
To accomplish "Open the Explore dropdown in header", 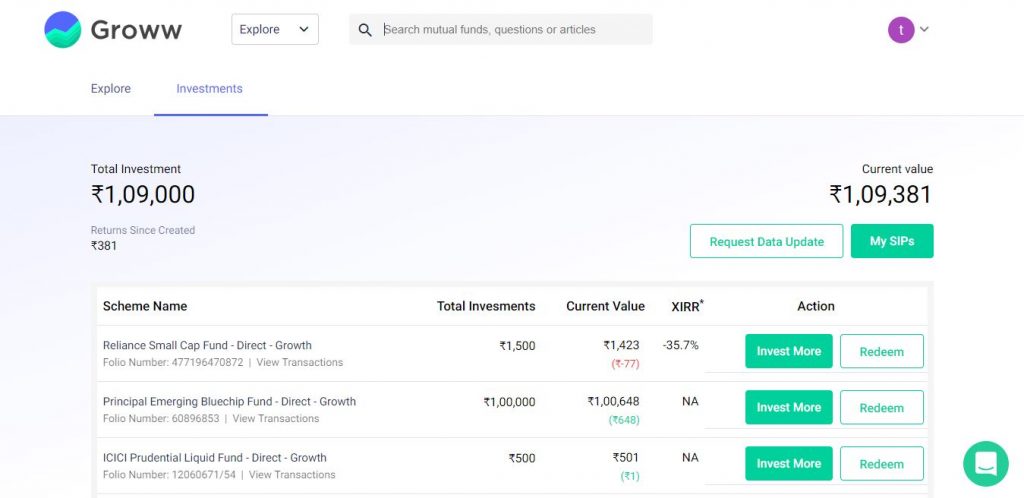I will pyautogui.click(x=275, y=29).
